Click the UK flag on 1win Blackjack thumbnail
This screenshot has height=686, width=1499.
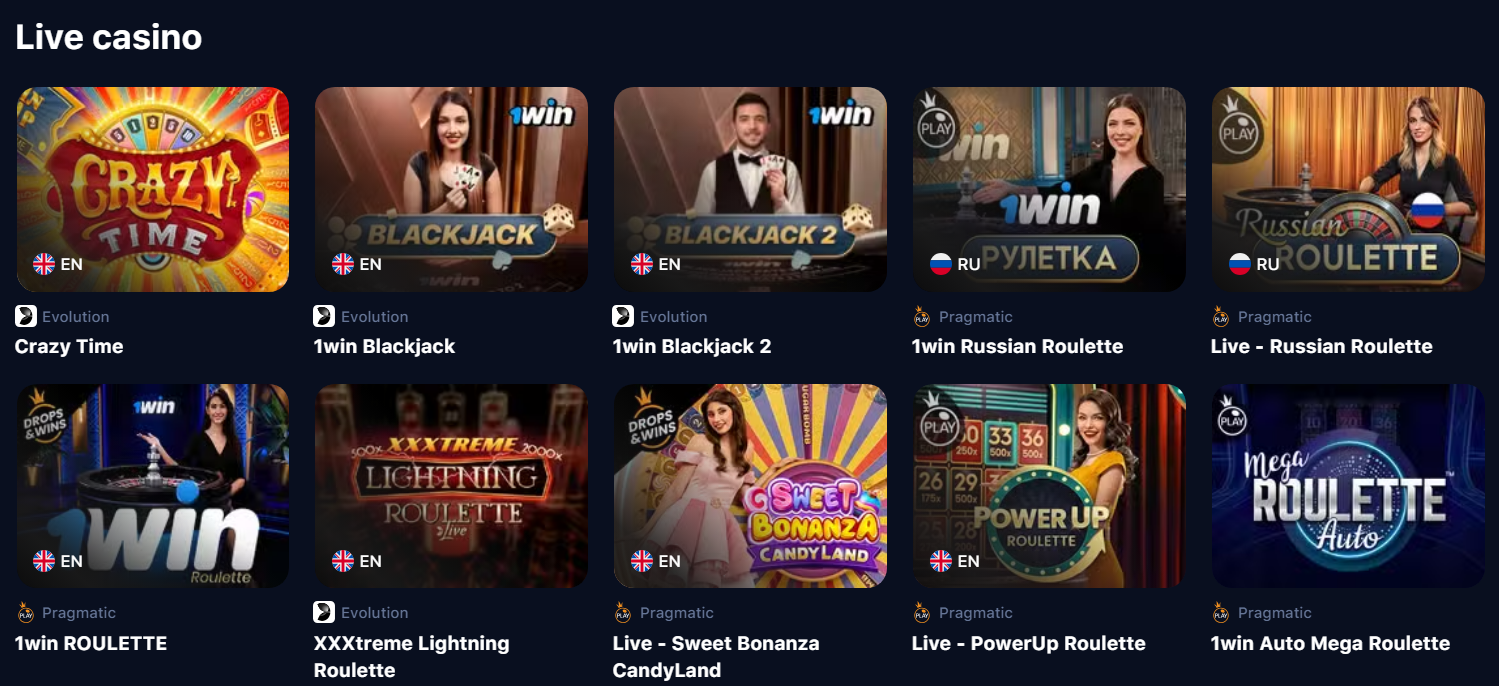click(x=343, y=264)
